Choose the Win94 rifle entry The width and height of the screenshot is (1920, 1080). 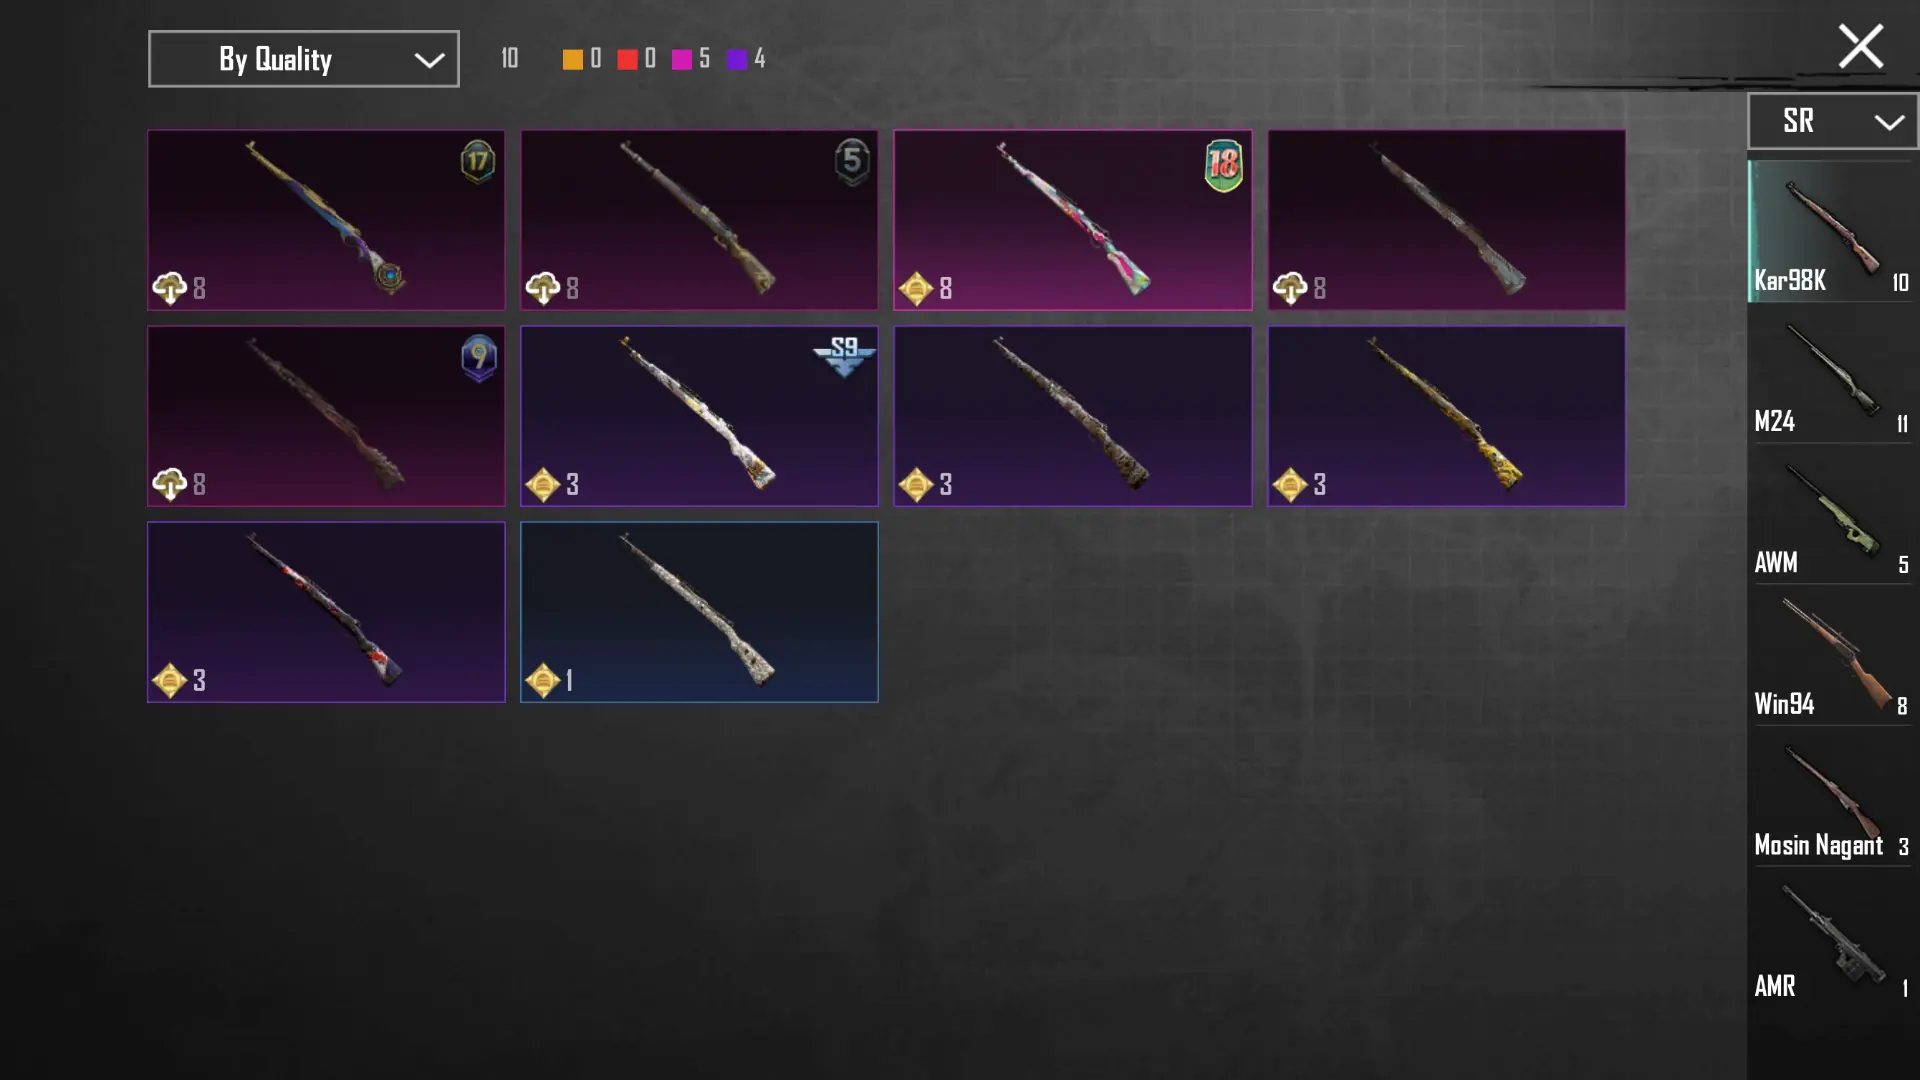(1832, 655)
